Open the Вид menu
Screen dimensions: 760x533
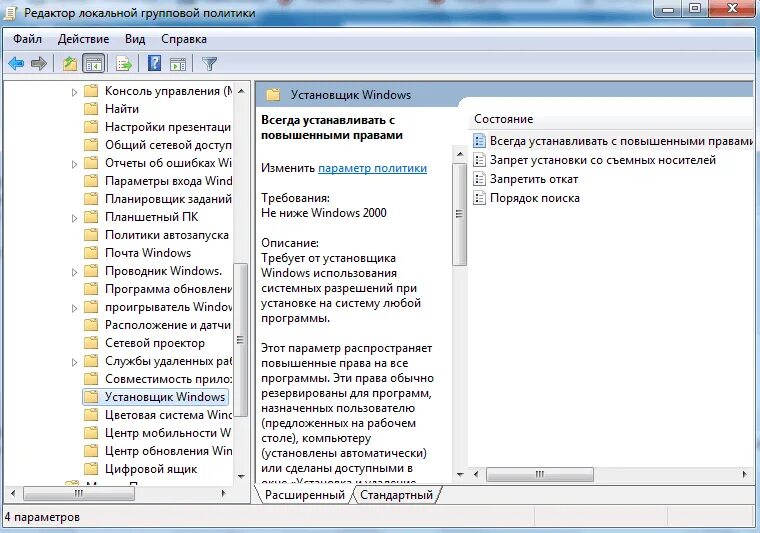tap(135, 39)
